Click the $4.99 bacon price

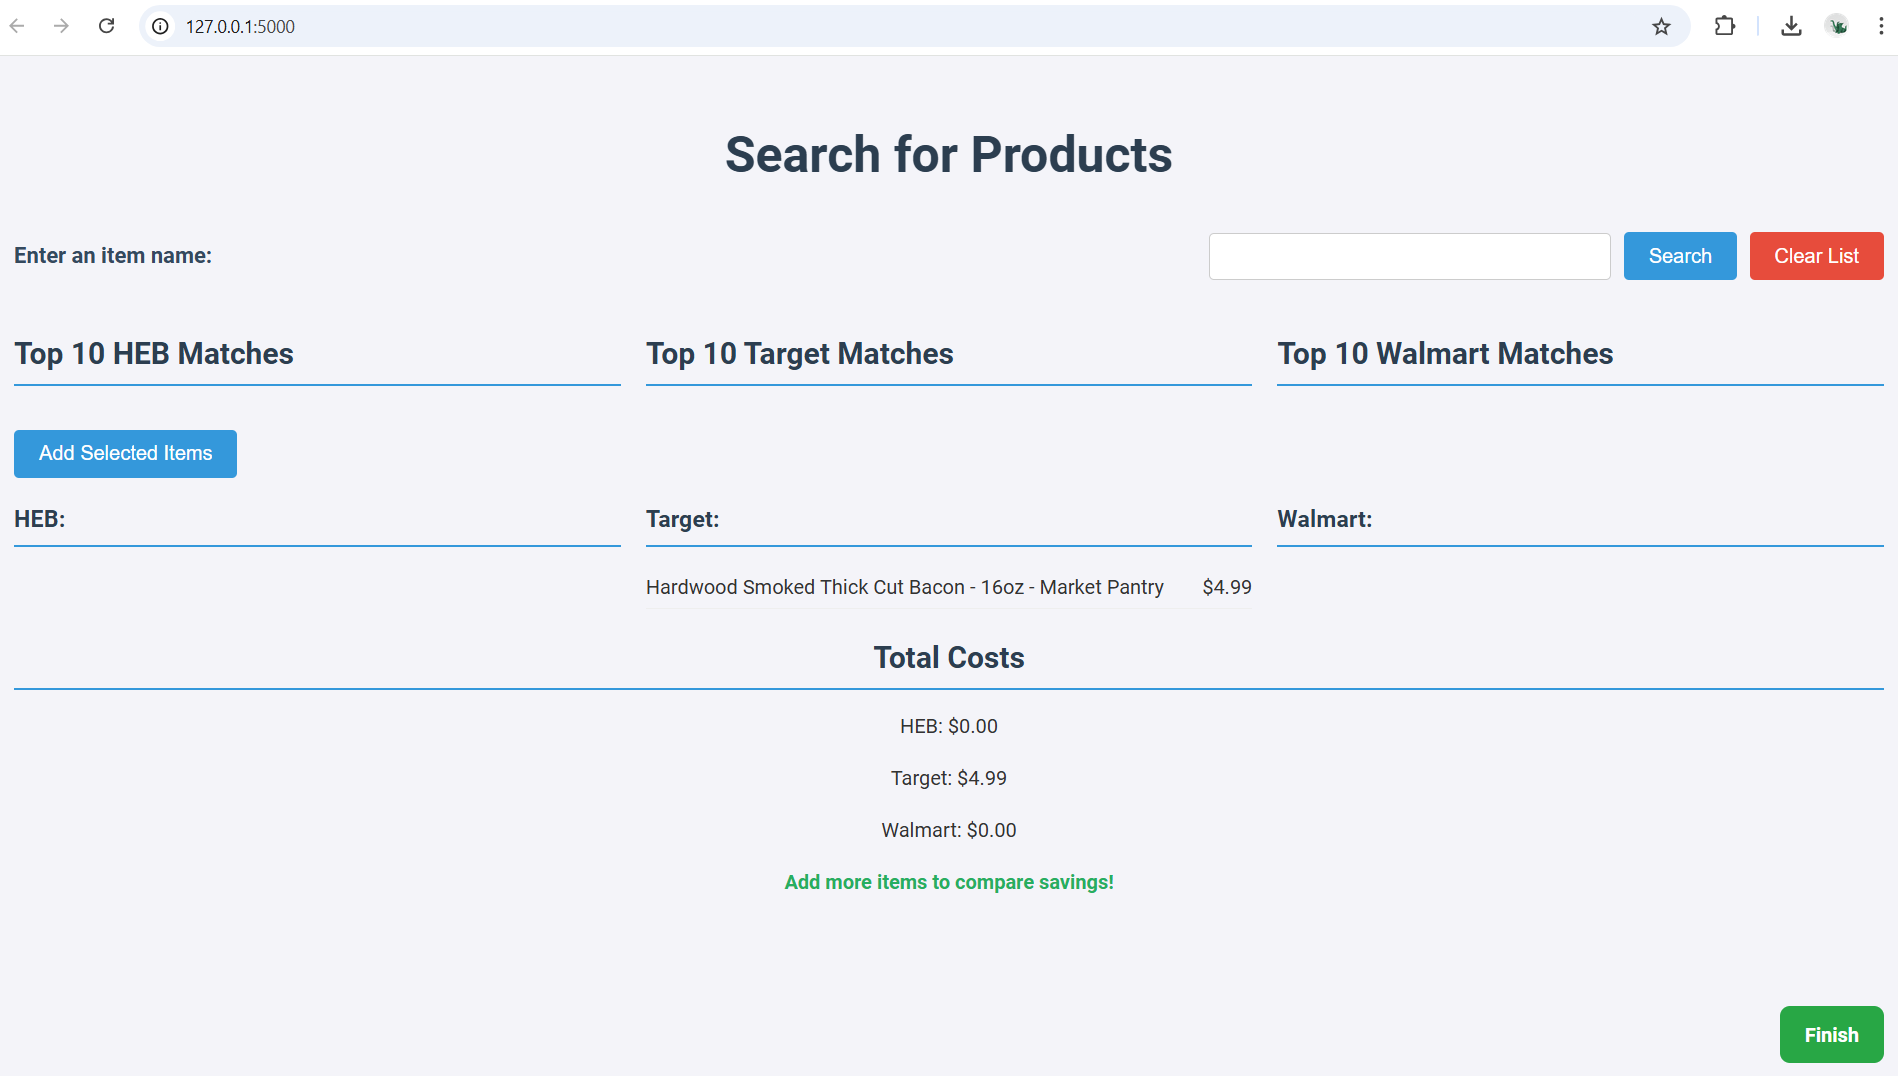click(x=1226, y=587)
